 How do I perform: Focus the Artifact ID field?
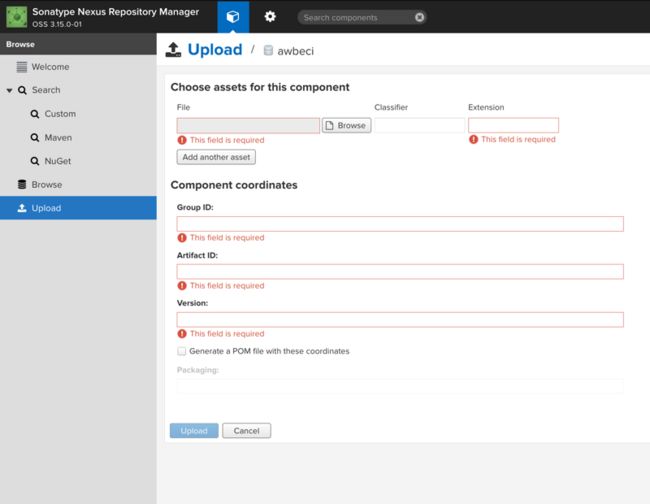point(400,272)
